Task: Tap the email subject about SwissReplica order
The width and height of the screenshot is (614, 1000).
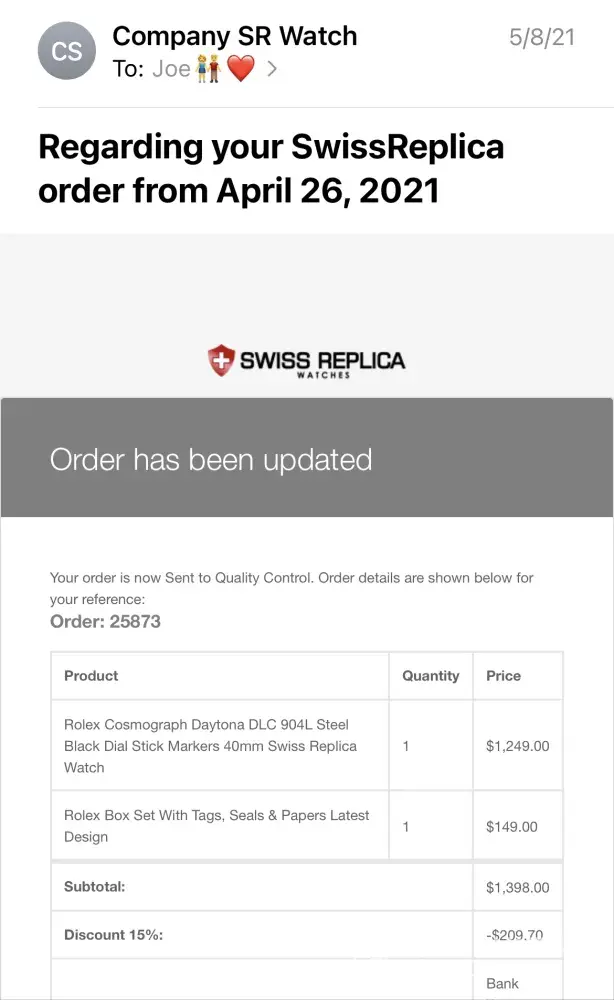Action: [270, 168]
